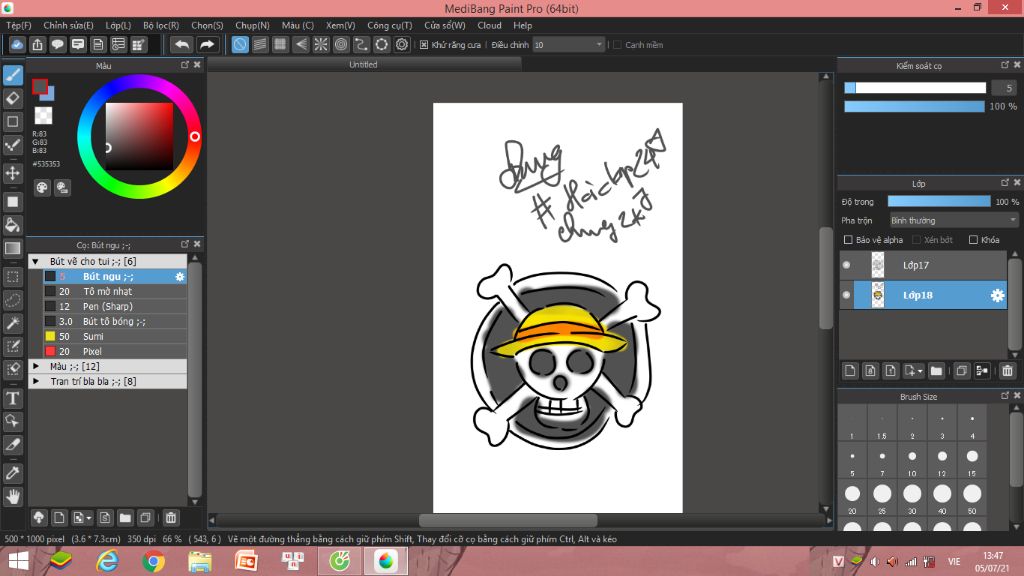Open the Tệp(F) menu

19,25
